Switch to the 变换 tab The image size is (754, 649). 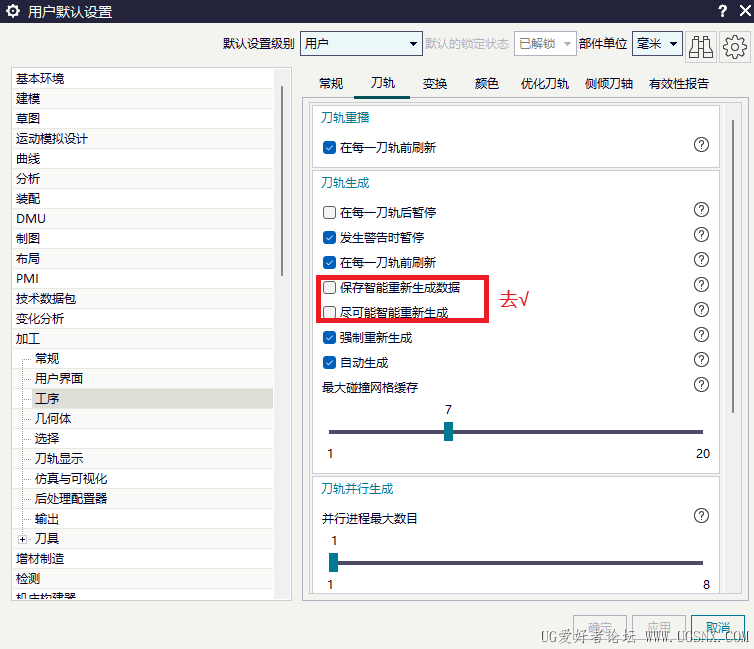tap(435, 84)
